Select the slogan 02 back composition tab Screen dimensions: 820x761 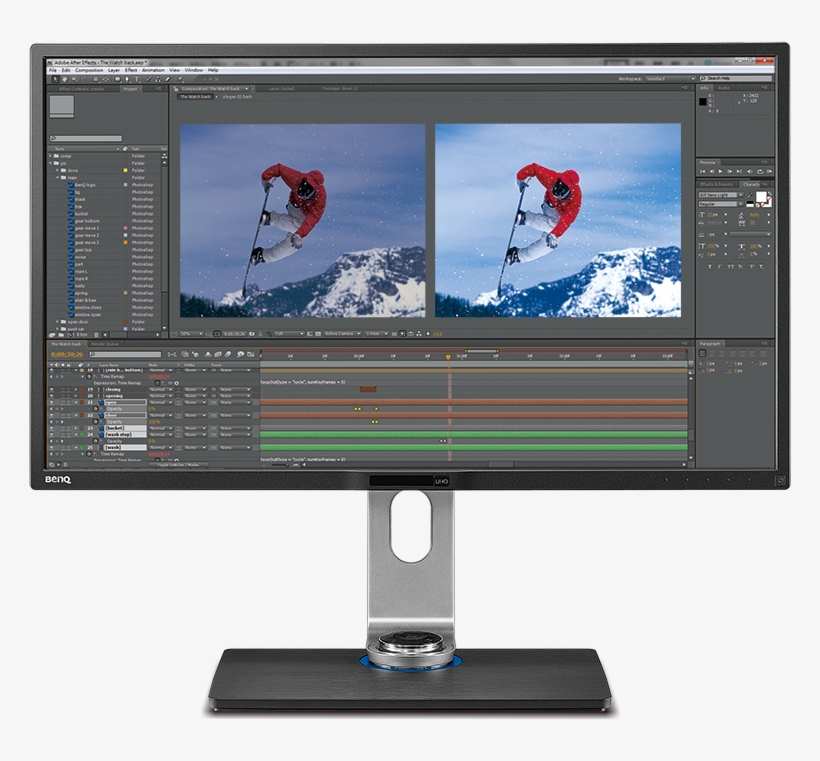(x=236, y=97)
